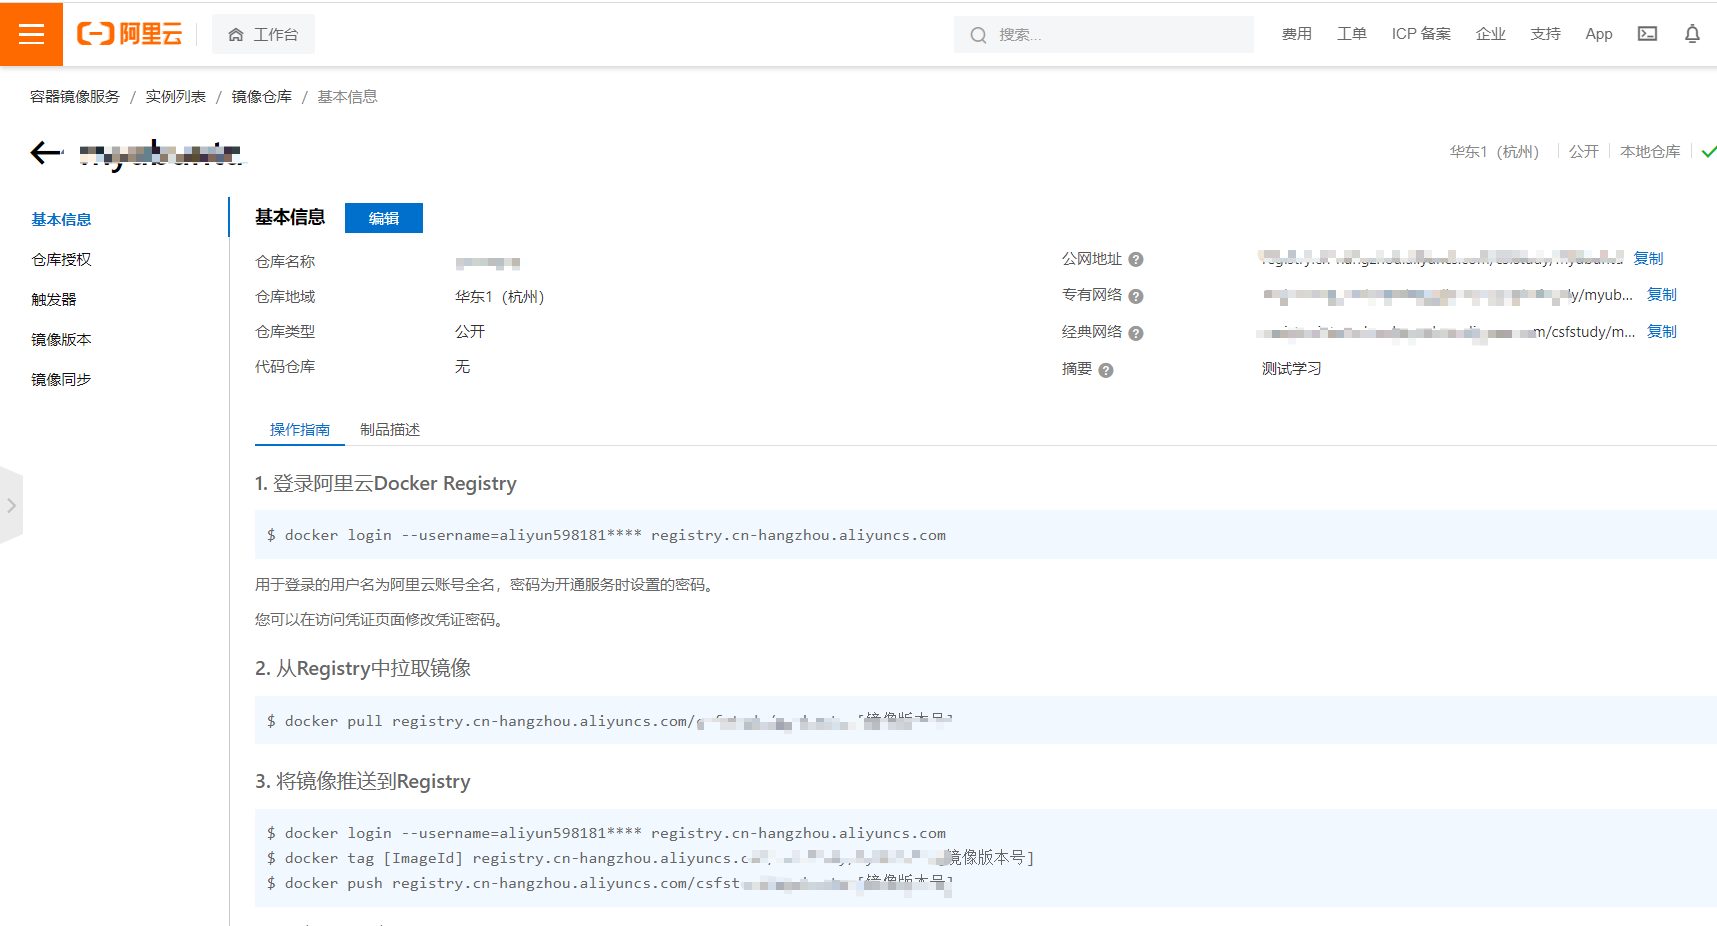Click the docker push command line
The height and width of the screenshot is (926, 1717).
(x=609, y=883)
